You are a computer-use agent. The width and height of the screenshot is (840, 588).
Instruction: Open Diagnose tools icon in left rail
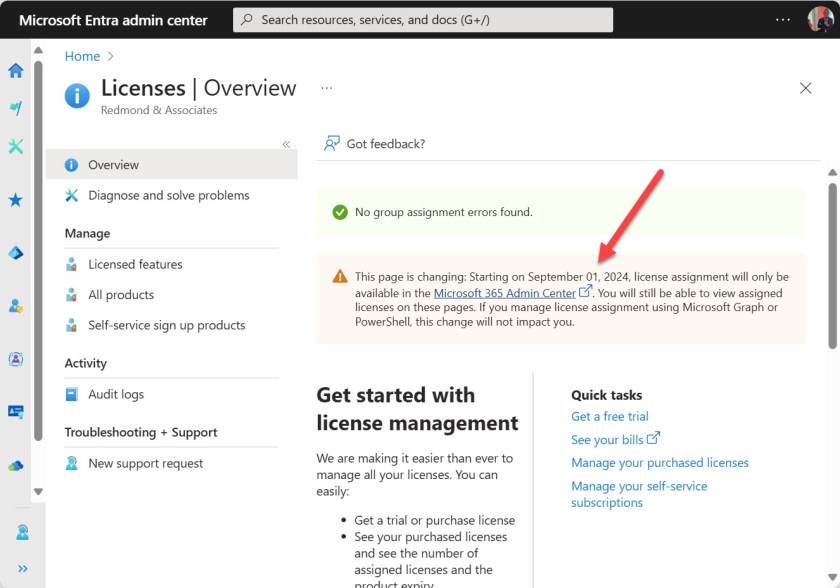point(16,146)
